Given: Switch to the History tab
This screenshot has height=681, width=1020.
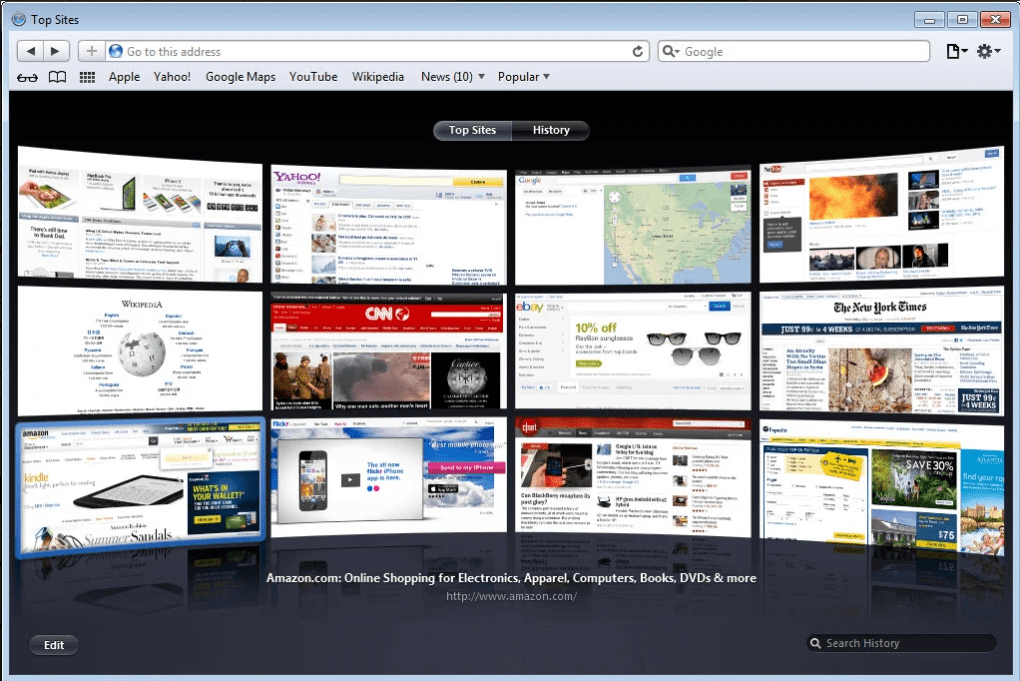Looking at the screenshot, I should coord(551,130).
